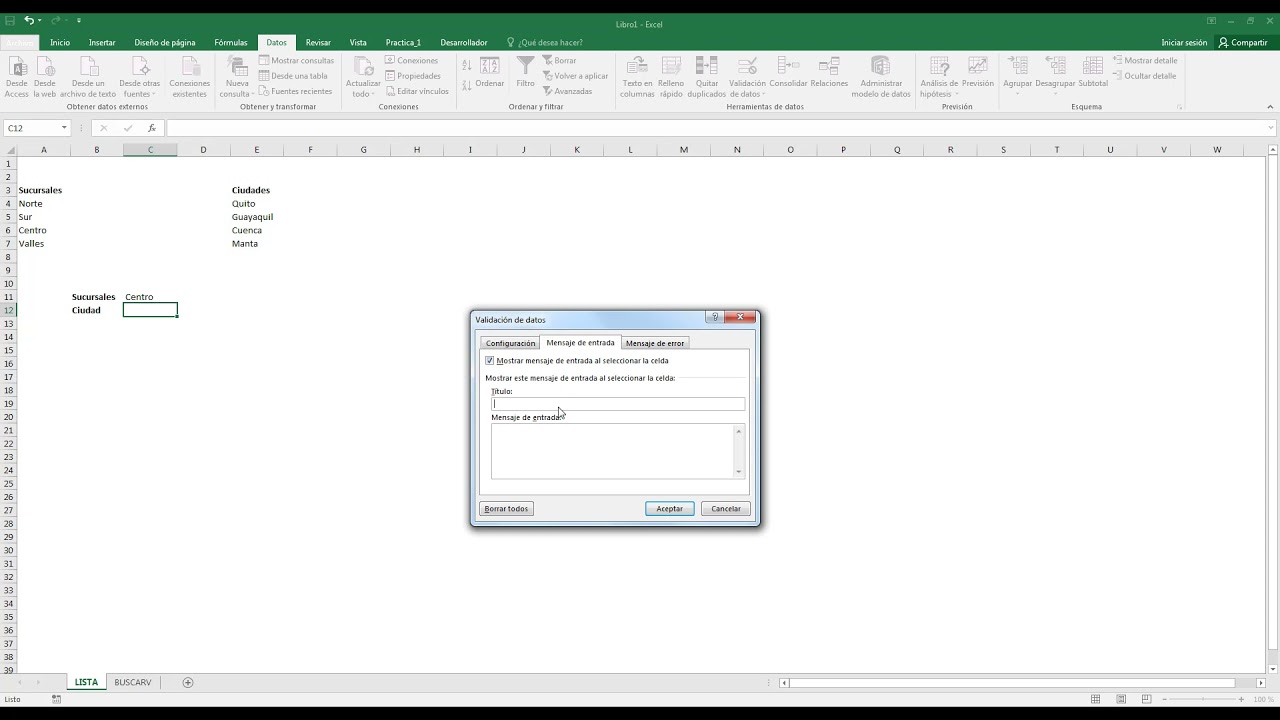Click column header H
Viewport: 1280px width, 720px height.
pos(417,150)
